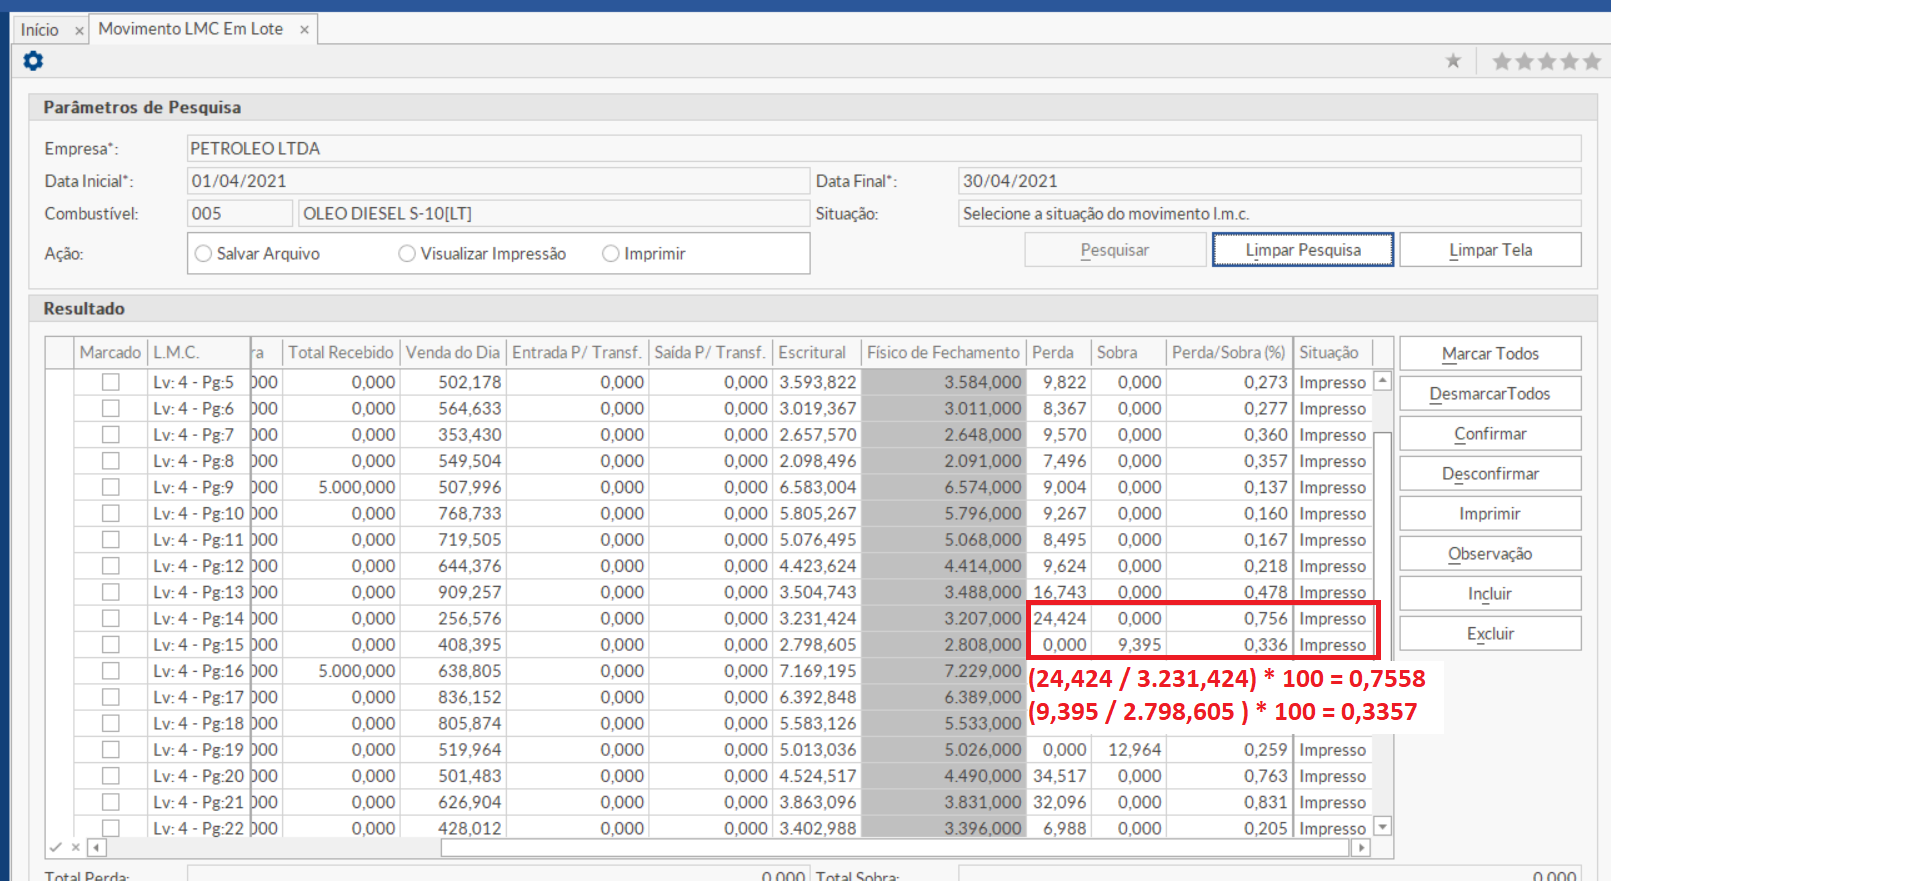The image size is (1914, 894).
Task: Click the Situação column header
Action: tap(1334, 353)
